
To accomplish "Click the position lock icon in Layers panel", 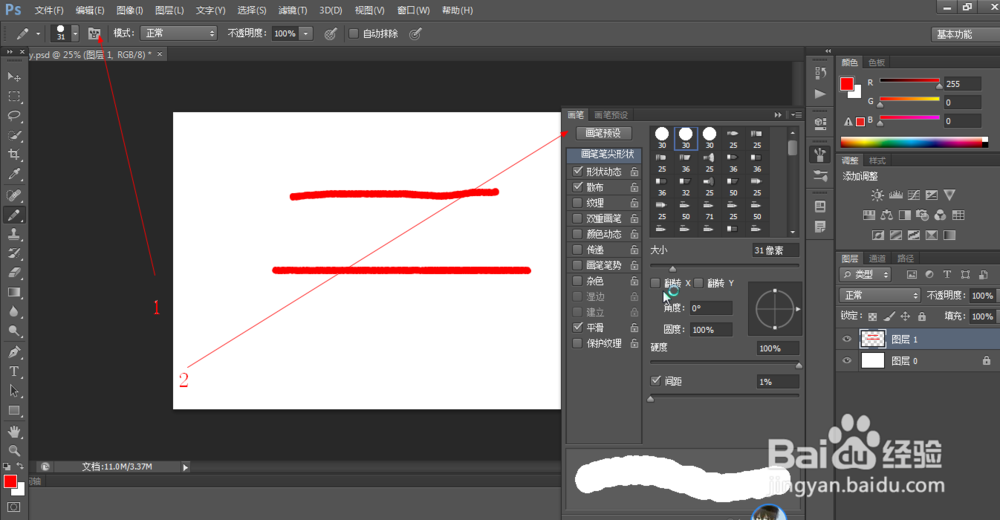I will [905, 316].
